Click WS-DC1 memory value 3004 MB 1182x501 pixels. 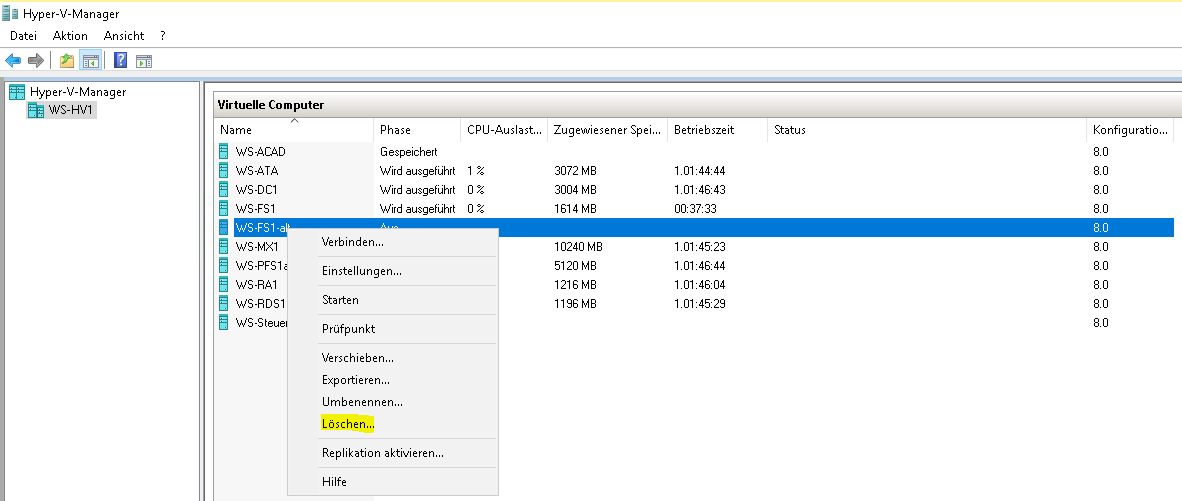point(575,189)
